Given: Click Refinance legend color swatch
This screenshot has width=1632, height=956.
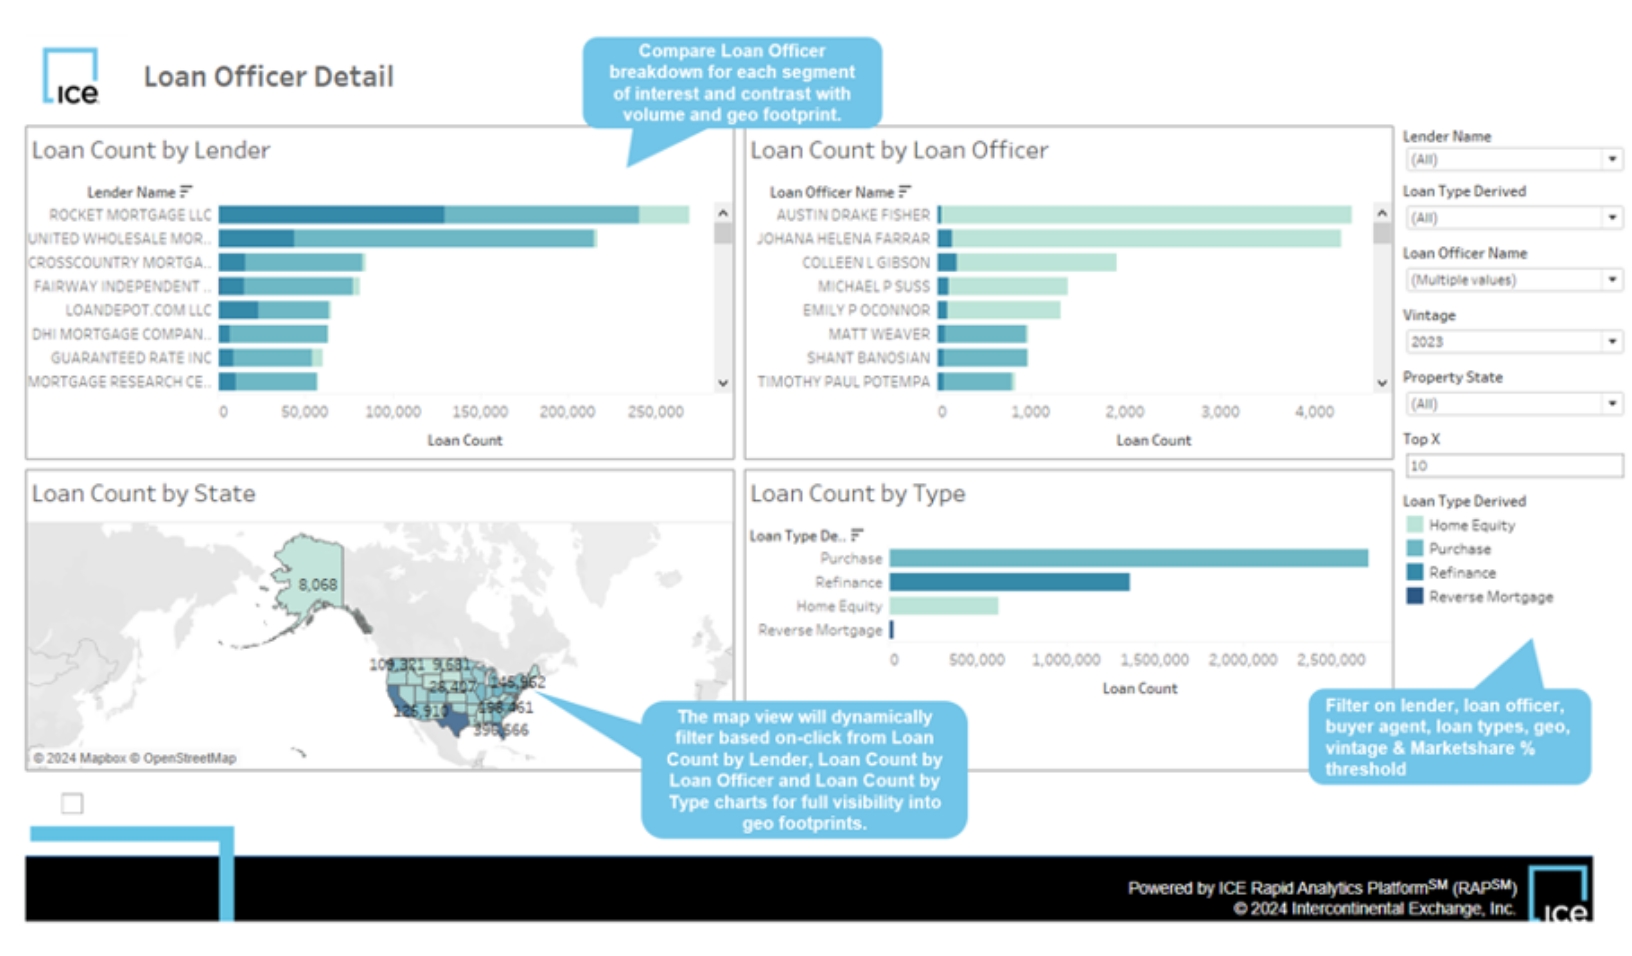Looking at the screenshot, I should pos(1414,572).
